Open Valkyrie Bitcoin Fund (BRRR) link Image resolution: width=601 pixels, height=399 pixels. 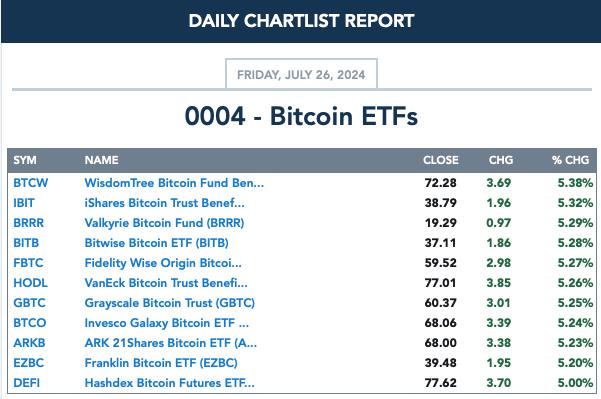click(x=164, y=223)
